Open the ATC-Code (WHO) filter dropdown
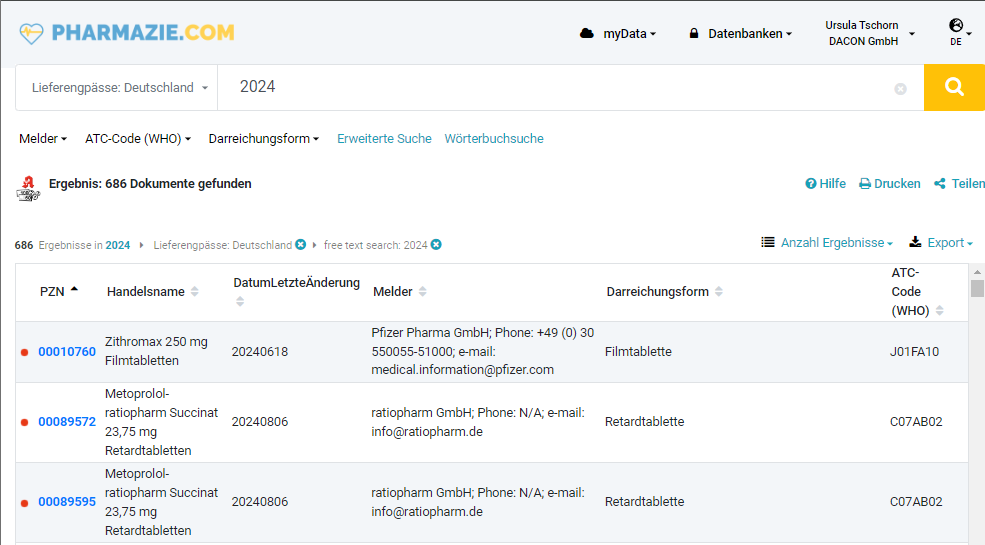985x545 pixels. pyautogui.click(x=138, y=139)
